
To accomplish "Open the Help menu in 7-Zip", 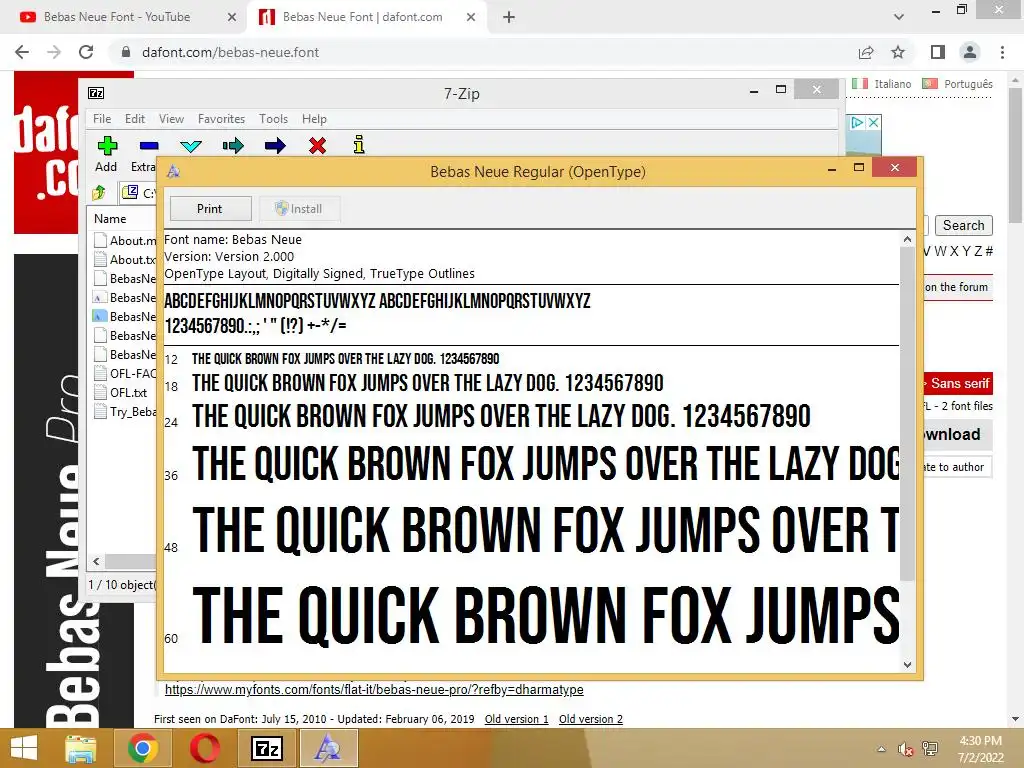I will [314, 119].
